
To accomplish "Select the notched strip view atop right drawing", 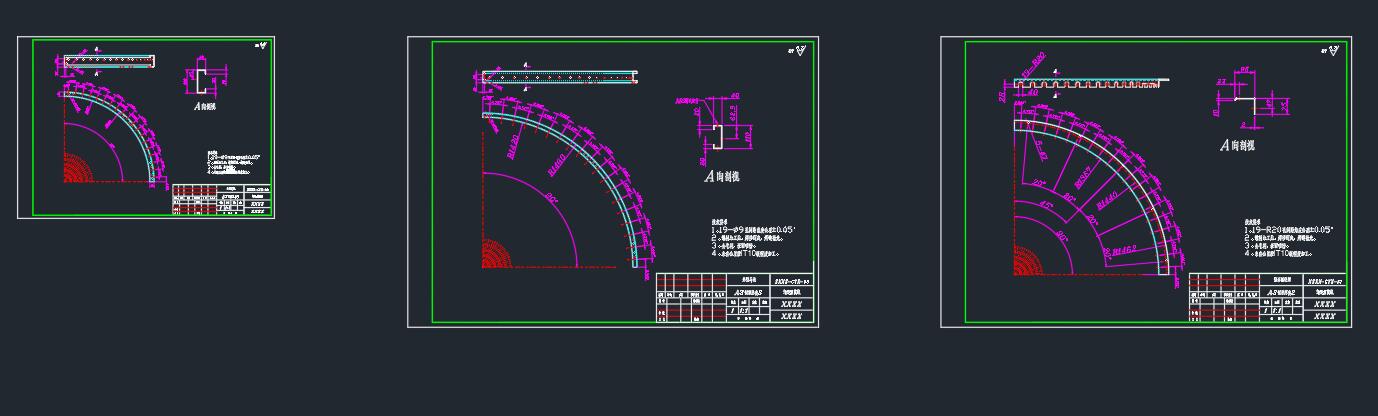I will (x=1092, y=84).
